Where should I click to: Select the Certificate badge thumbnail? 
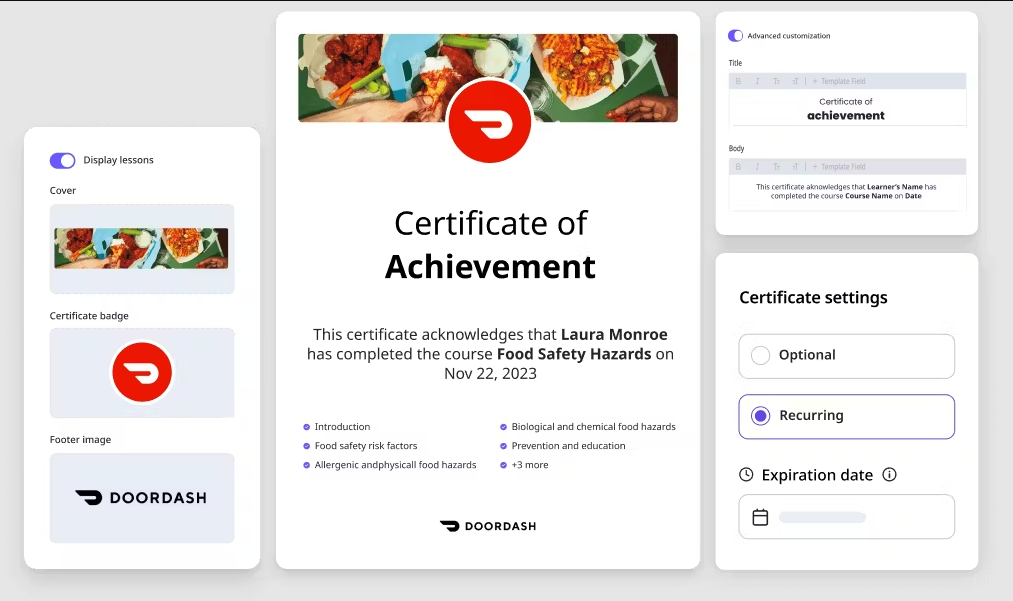(x=141, y=373)
